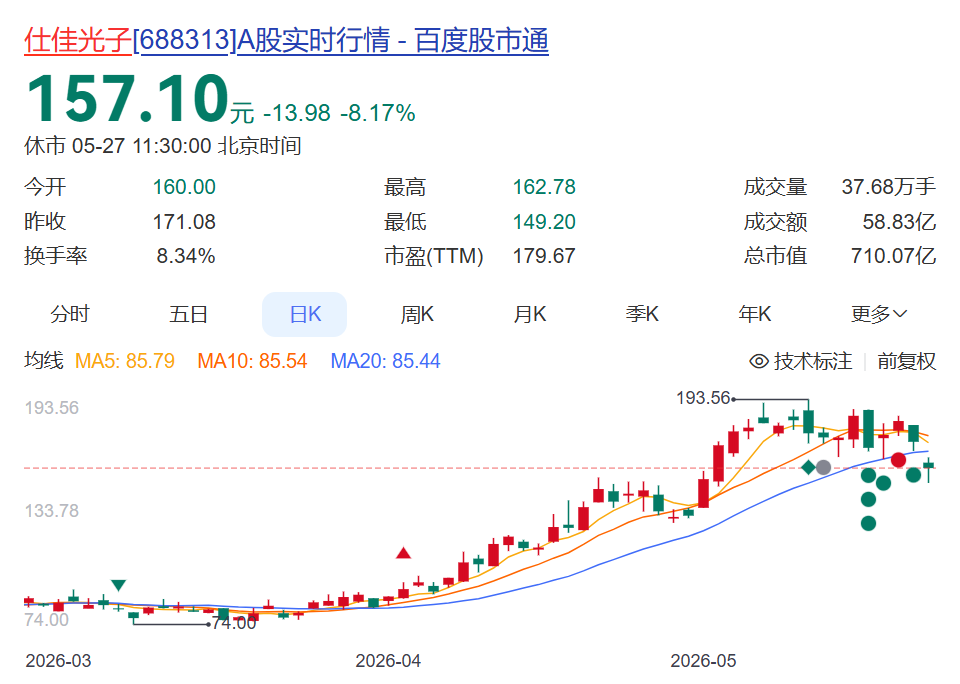Click the 昨收 value 171.08
The height and width of the screenshot is (684, 960).
(x=184, y=222)
